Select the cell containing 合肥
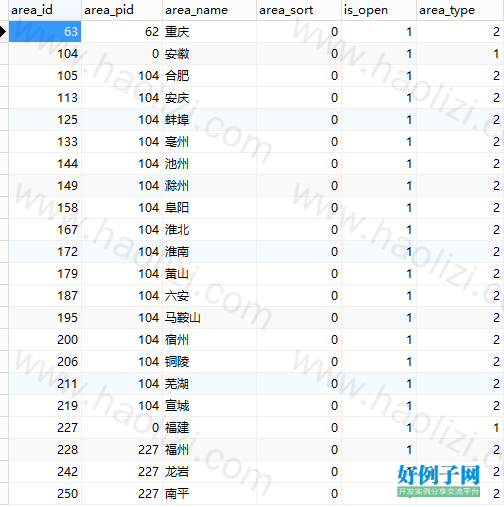The height and width of the screenshot is (507, 504). coord(209,76)
